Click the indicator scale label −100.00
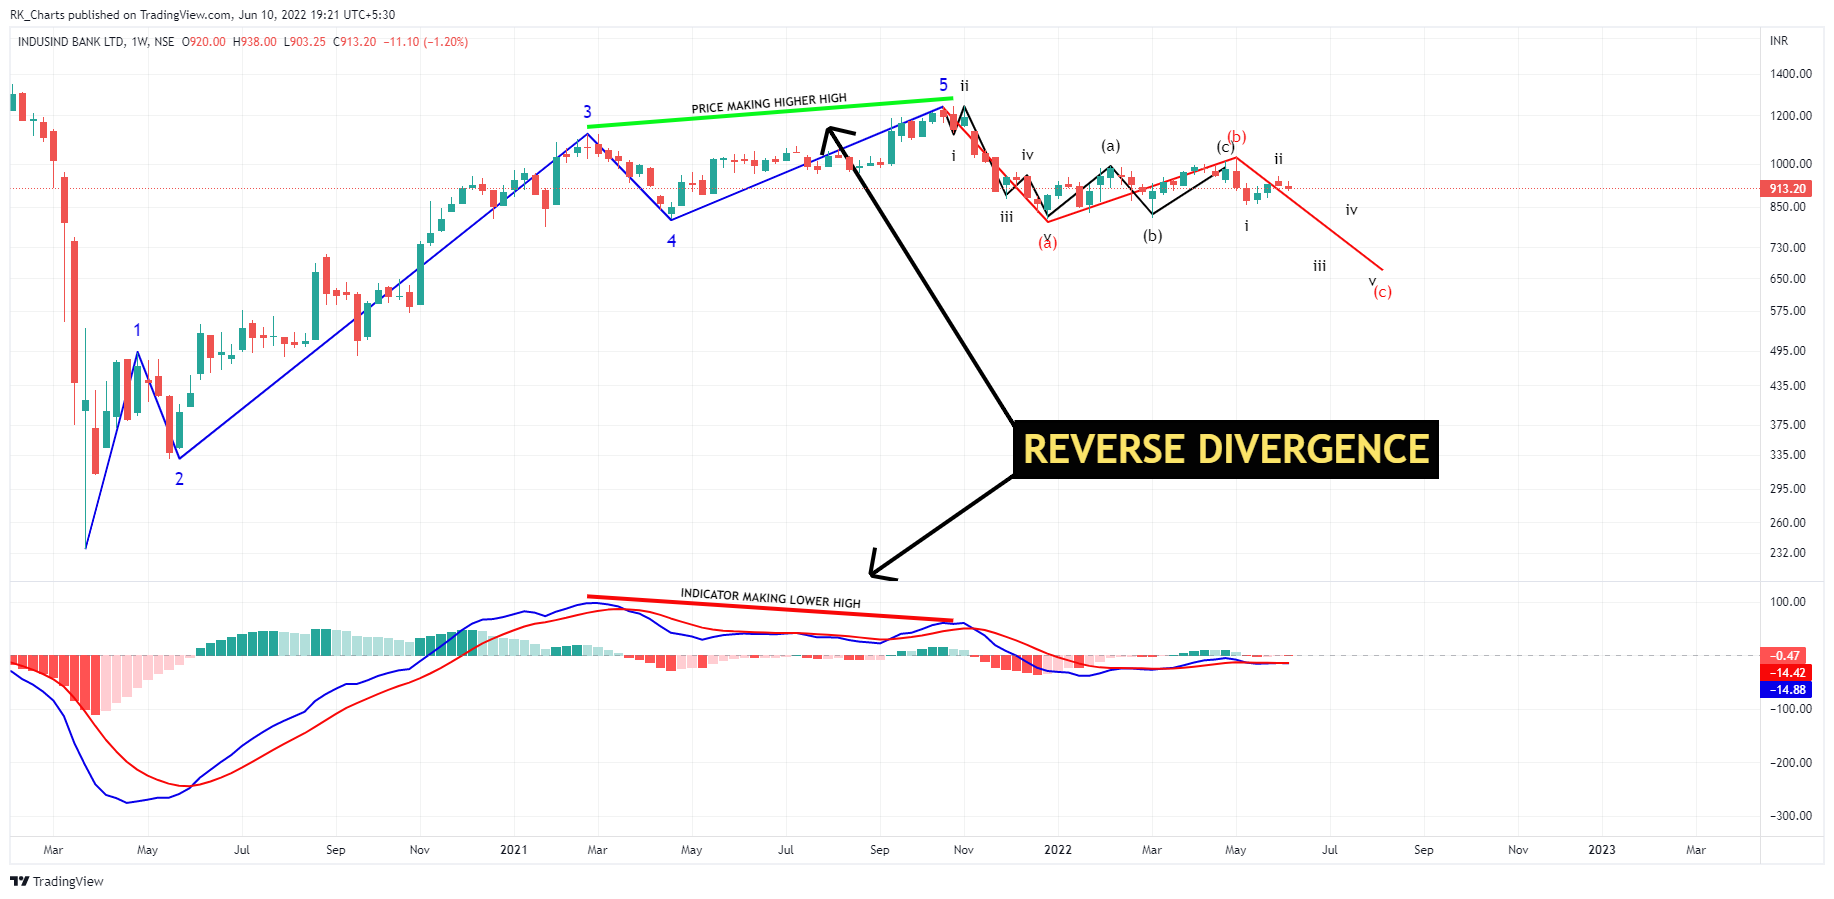This screenshot has width=1834, height=899. click(x=1790, y=709)
